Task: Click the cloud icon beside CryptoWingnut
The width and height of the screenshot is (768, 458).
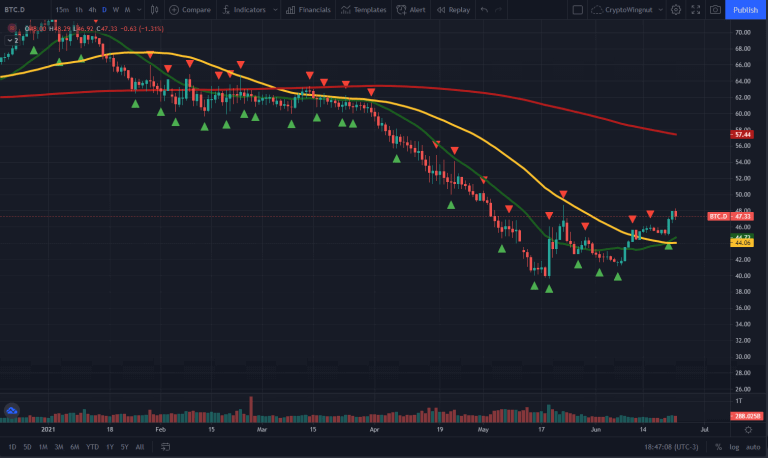Action: (597, 10)
